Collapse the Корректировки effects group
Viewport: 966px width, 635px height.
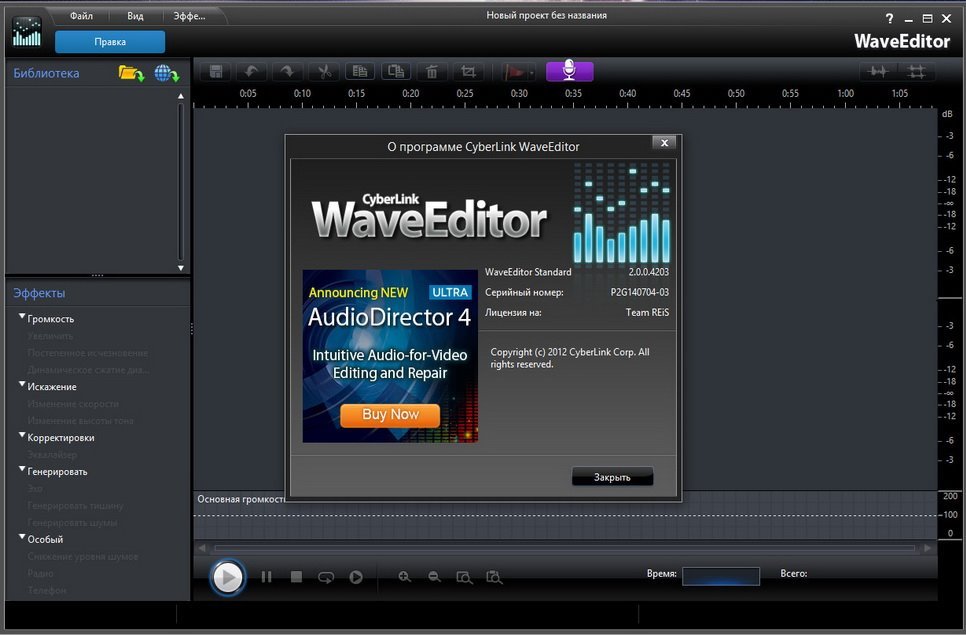[22, 435]
